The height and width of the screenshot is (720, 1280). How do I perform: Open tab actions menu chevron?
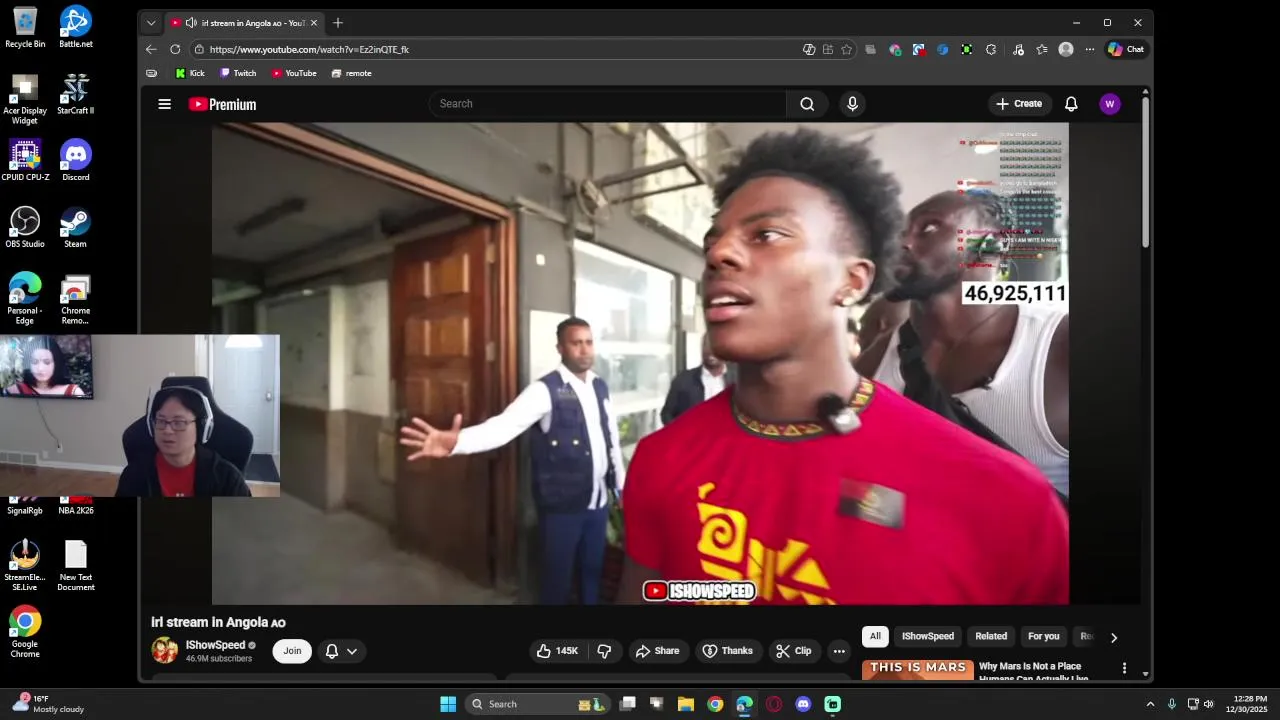pos(151,22)
